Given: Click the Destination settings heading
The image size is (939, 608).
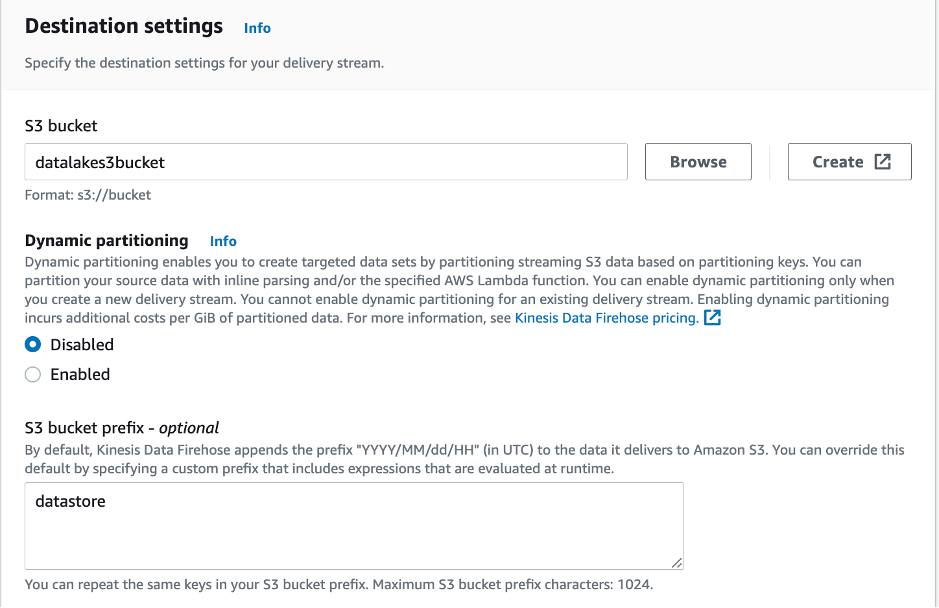Looking at the screenshot, I should tap(124, 26).
